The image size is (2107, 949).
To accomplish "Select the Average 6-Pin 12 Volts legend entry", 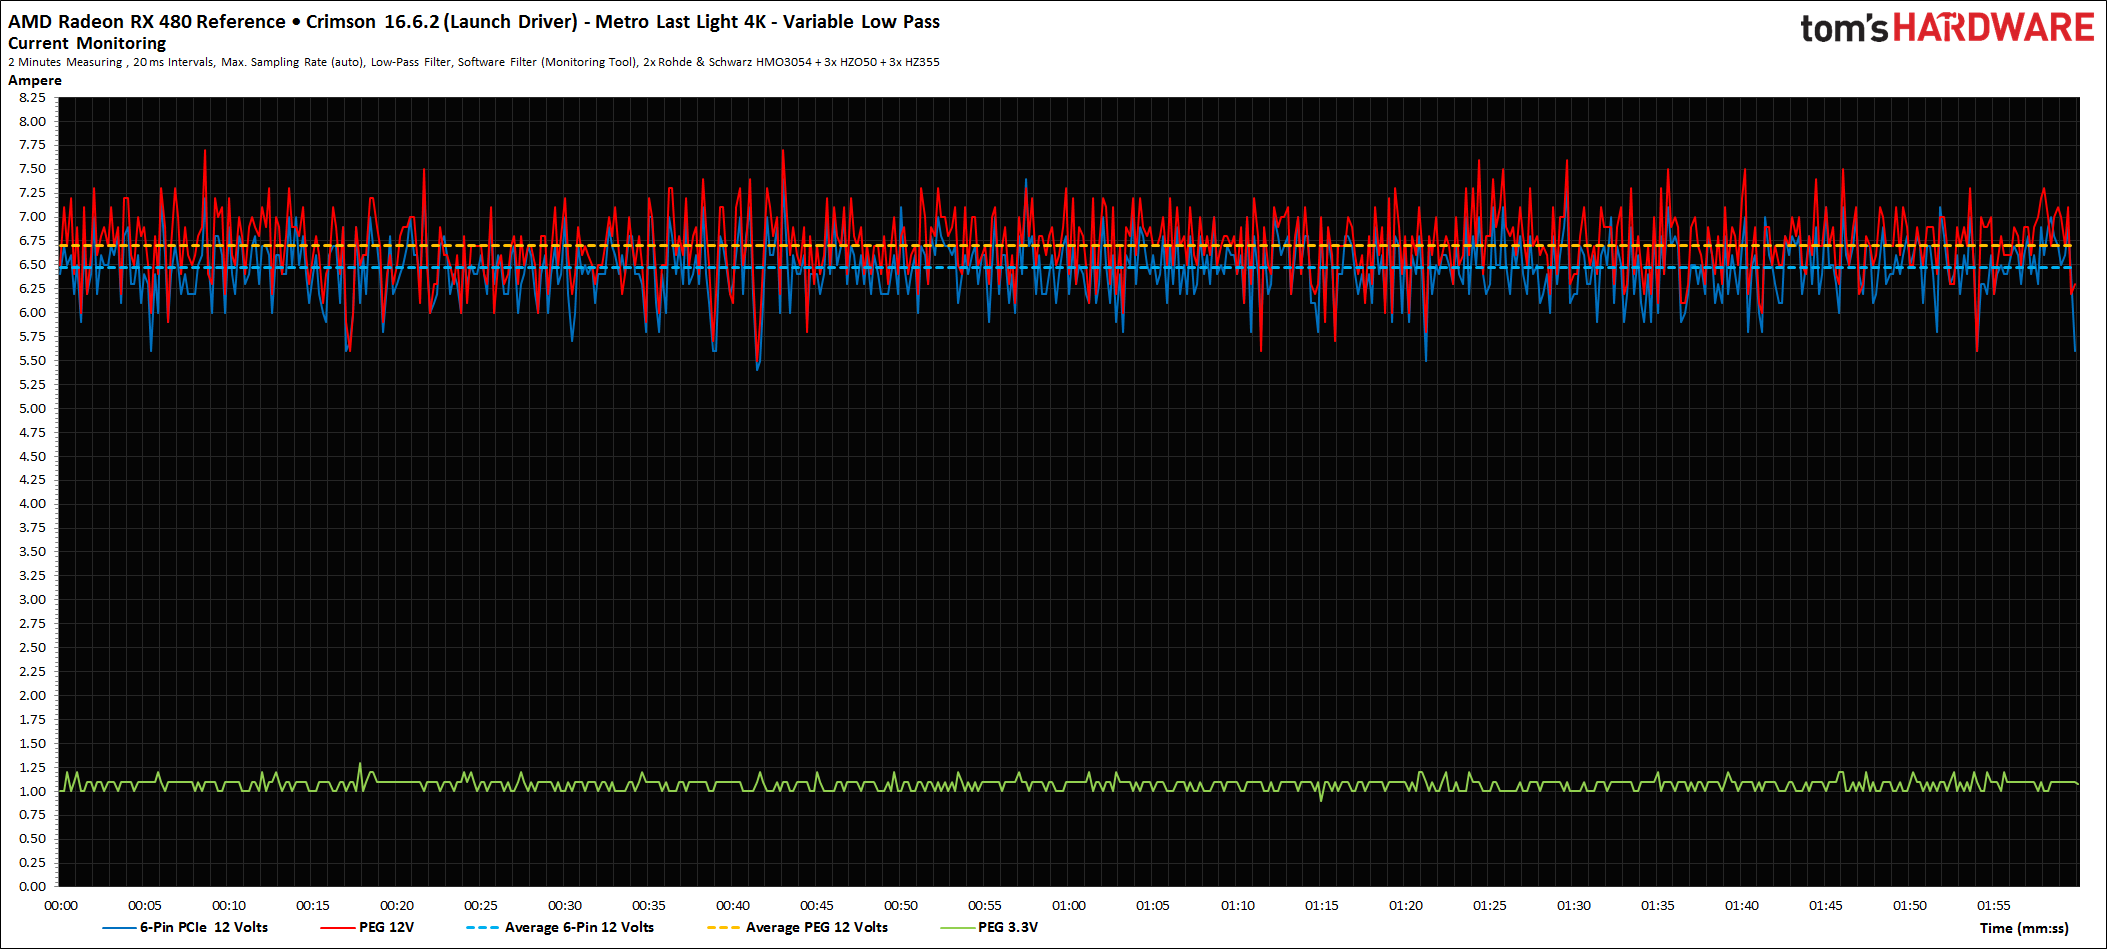I will click(560, 927).
